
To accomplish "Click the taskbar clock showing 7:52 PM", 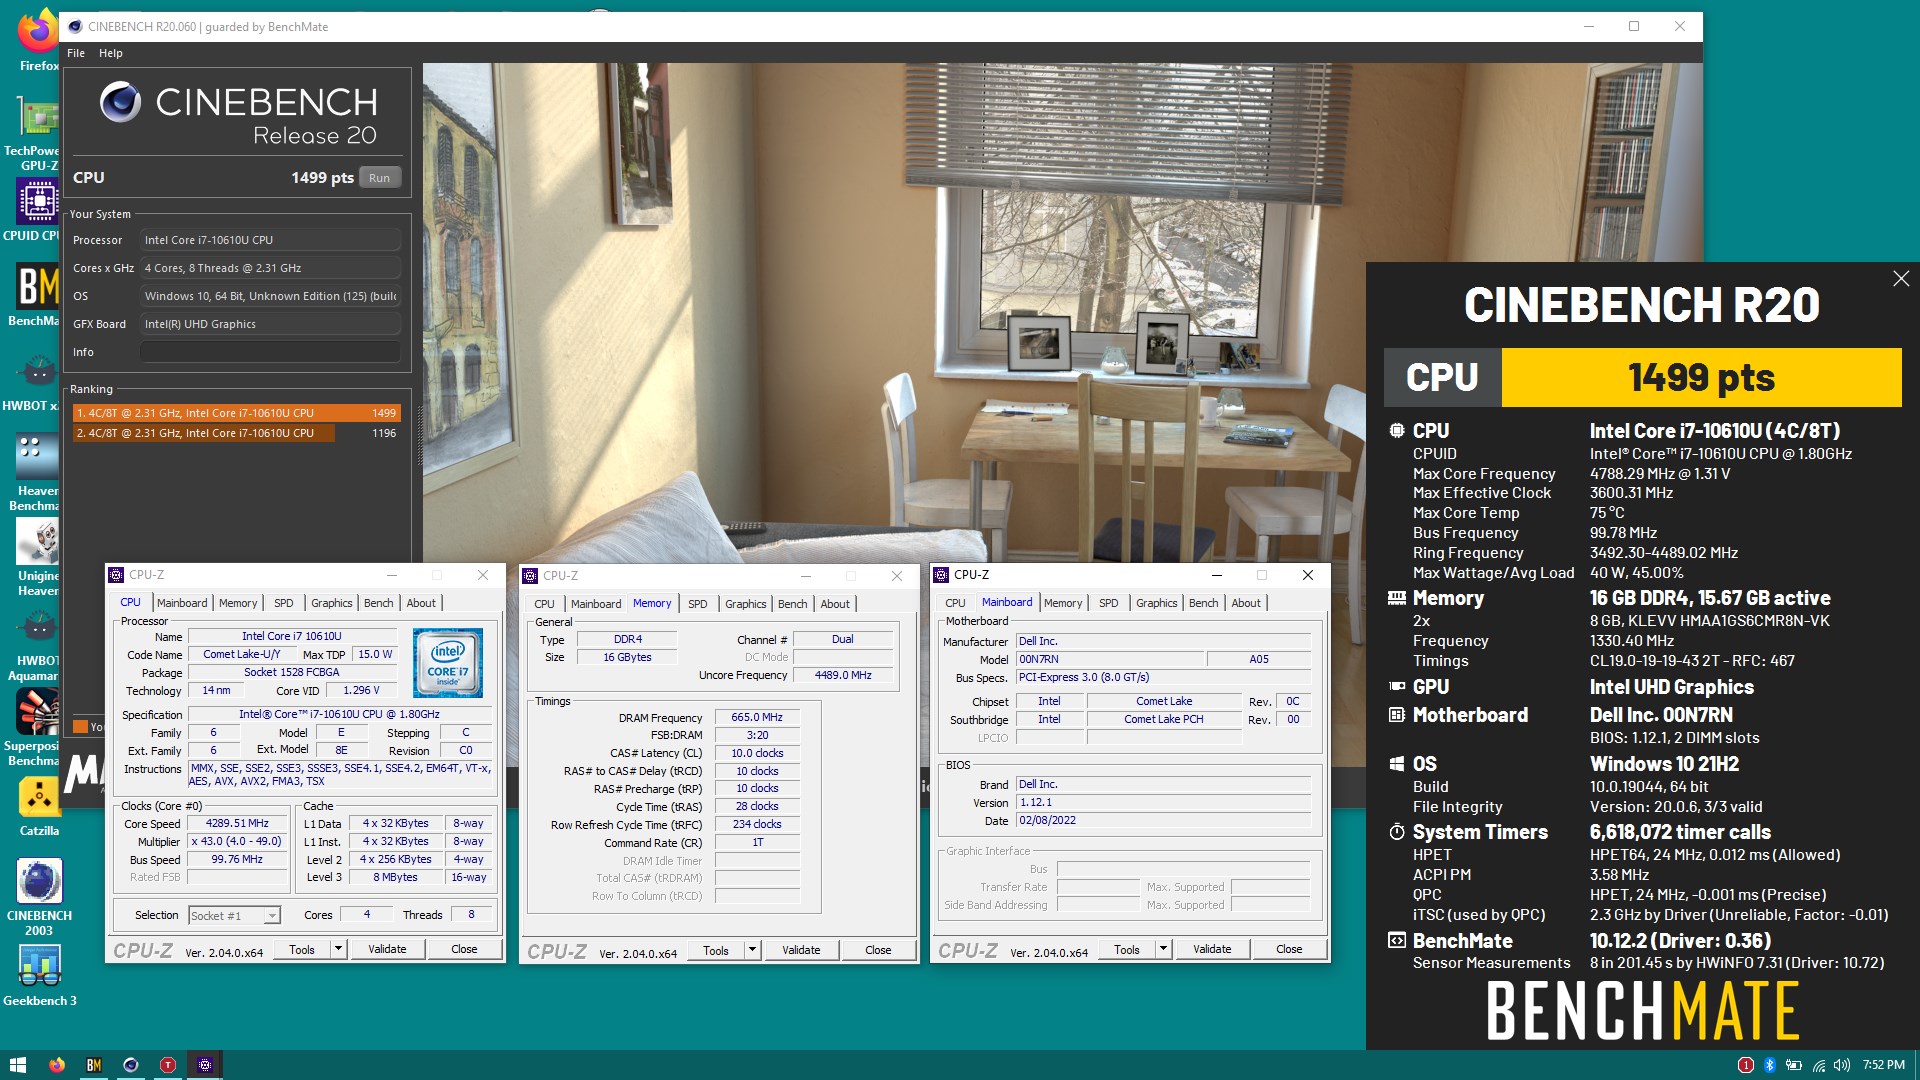I will click(x=1884, y=1065).
